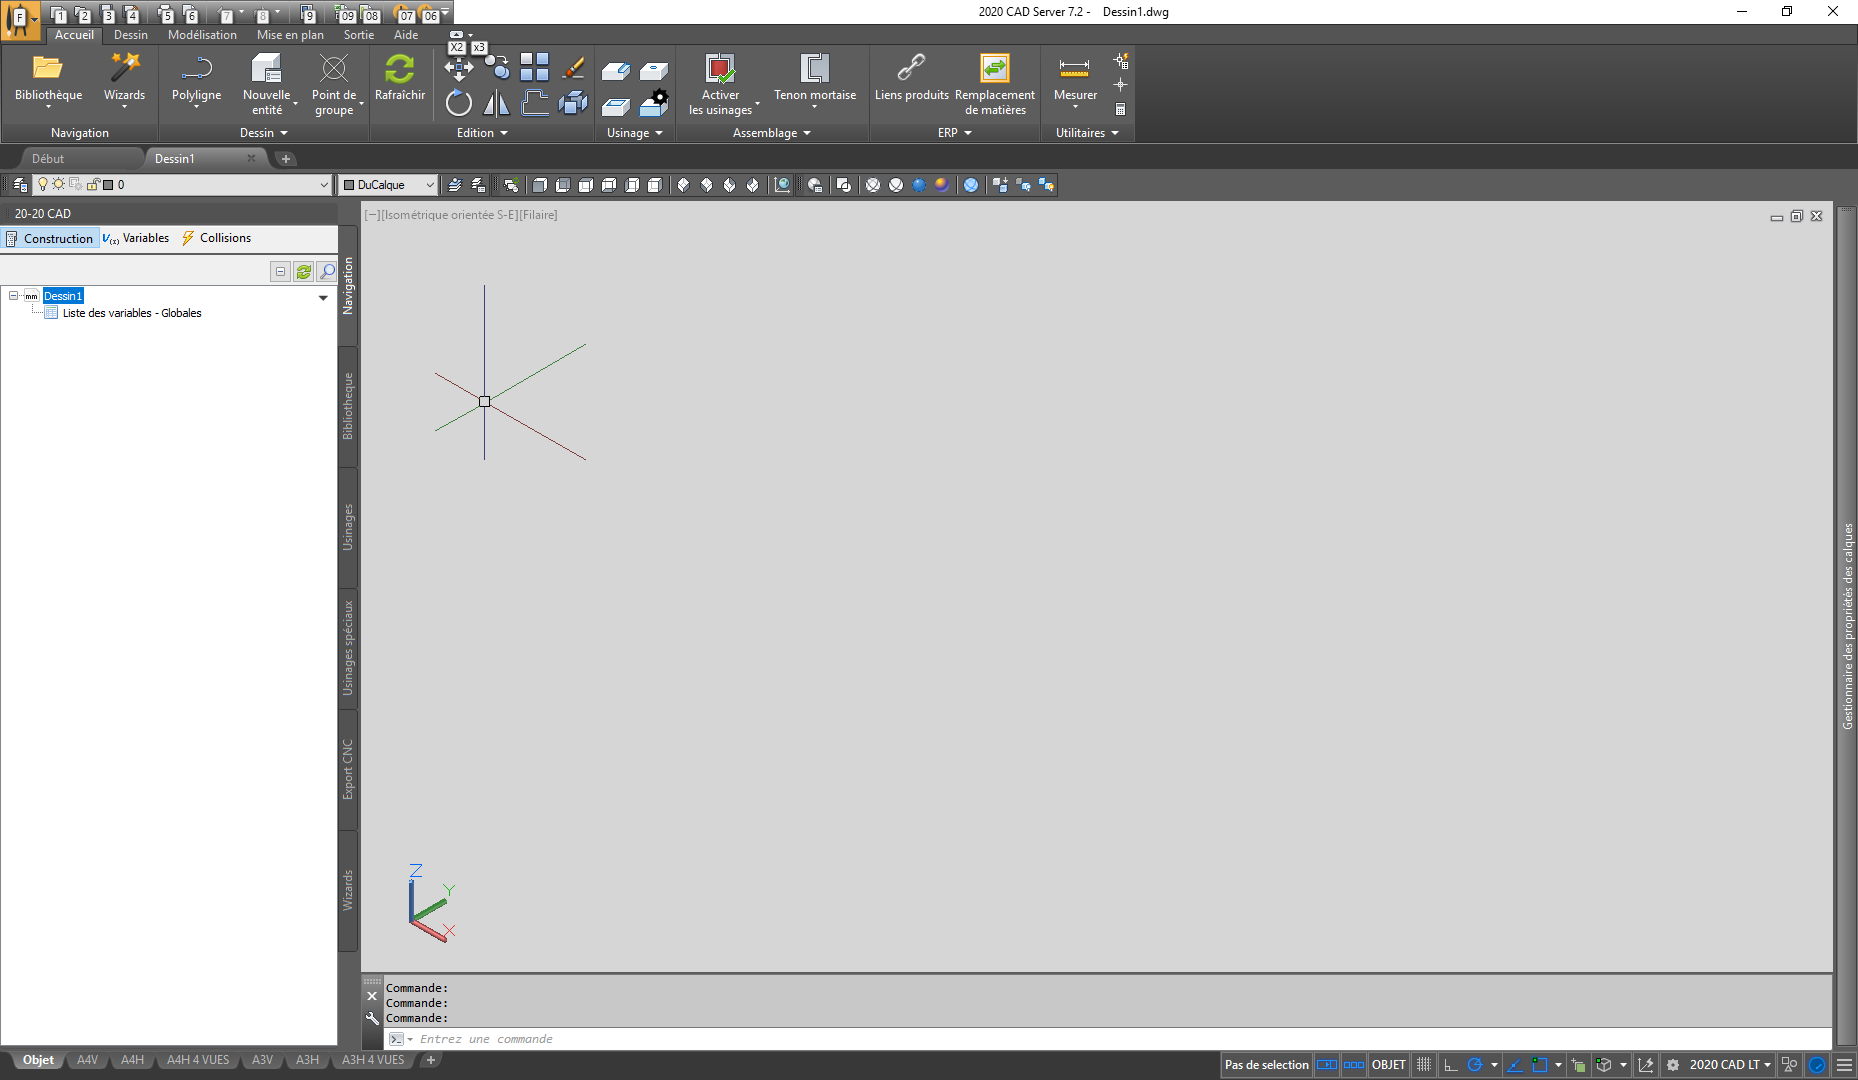Toggle orthogonal mode in status bar
This screenshot has width=1858, height=1080.
coord(1450,1065)
